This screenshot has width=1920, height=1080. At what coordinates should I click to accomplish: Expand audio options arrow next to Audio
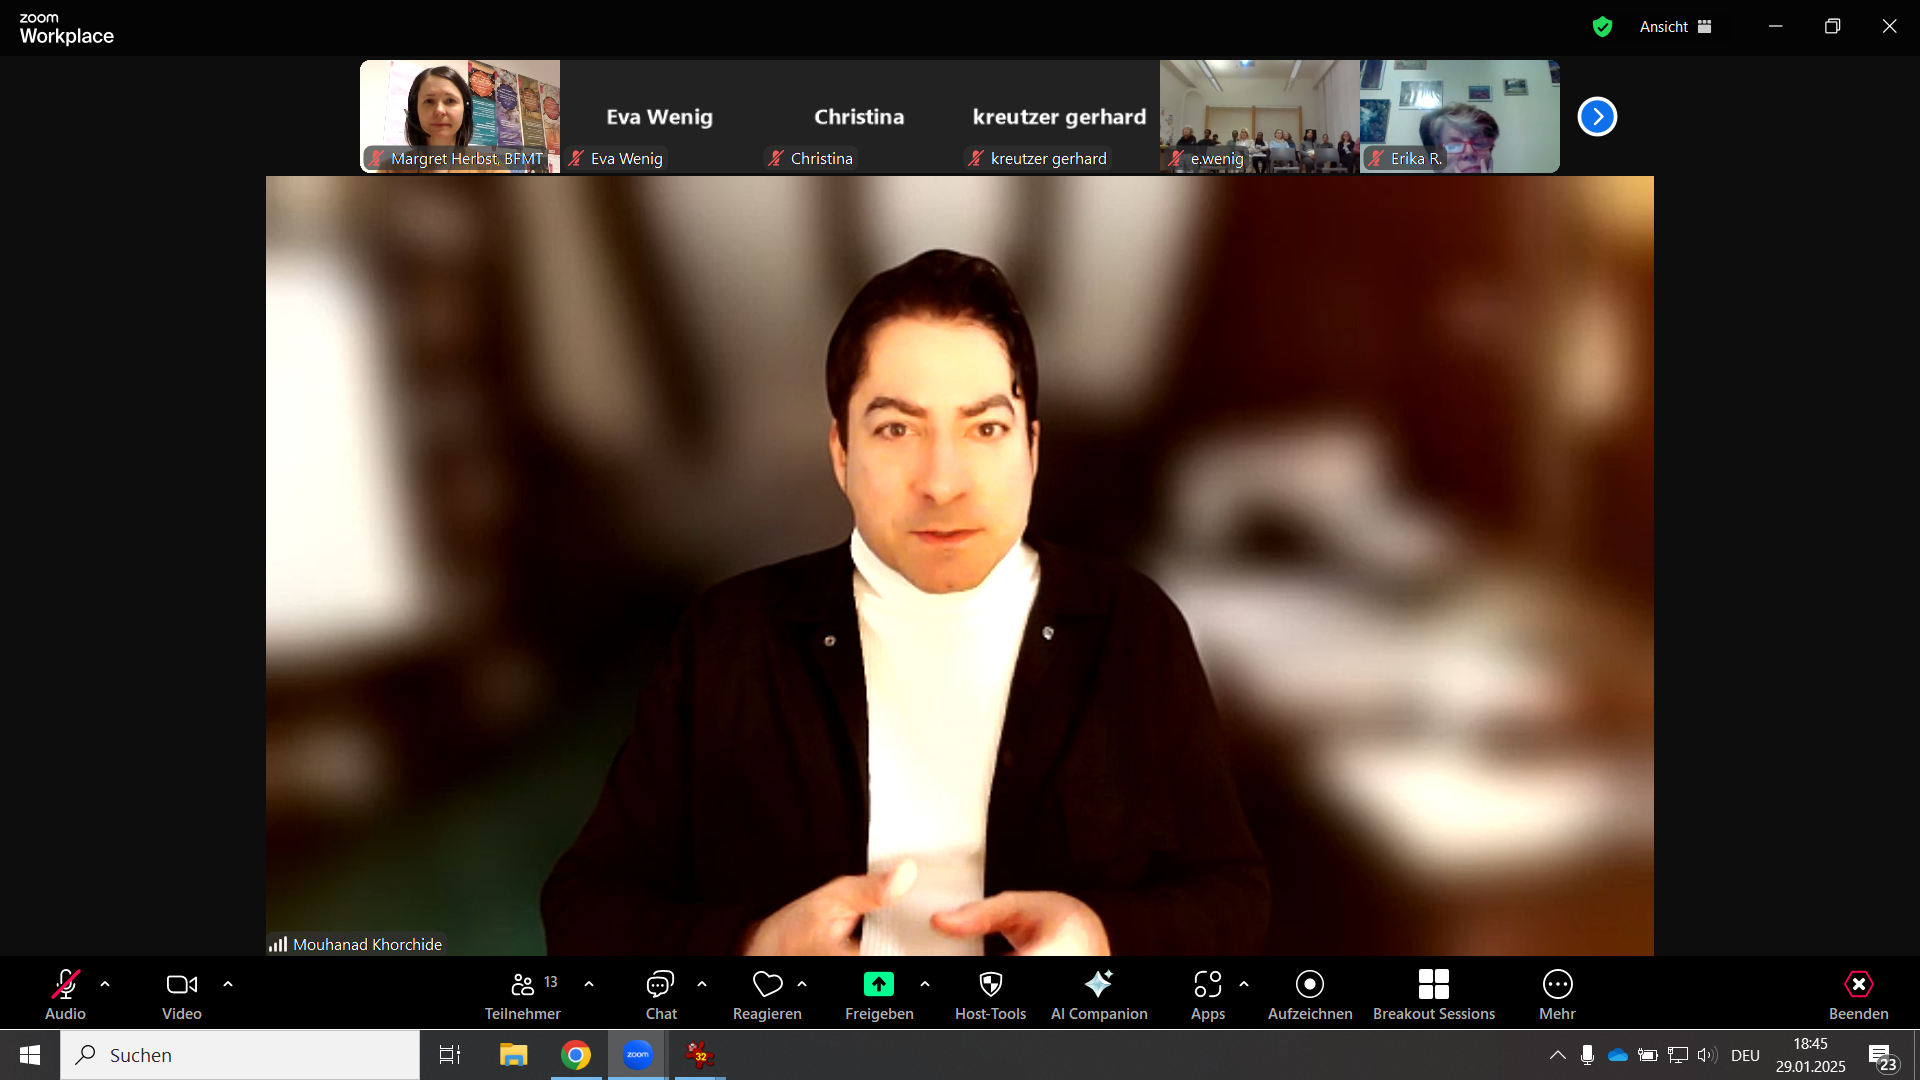tap(105, 985)
